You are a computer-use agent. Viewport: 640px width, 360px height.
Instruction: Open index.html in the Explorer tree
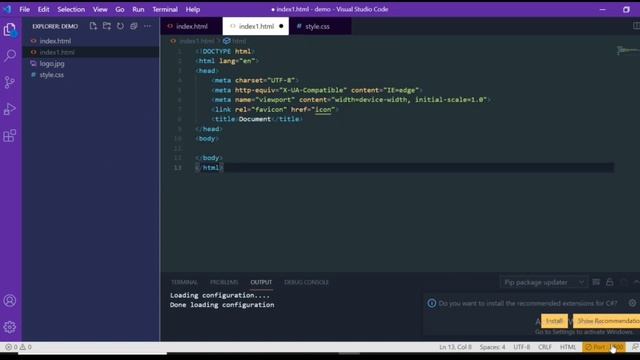(x=91, y=41)
